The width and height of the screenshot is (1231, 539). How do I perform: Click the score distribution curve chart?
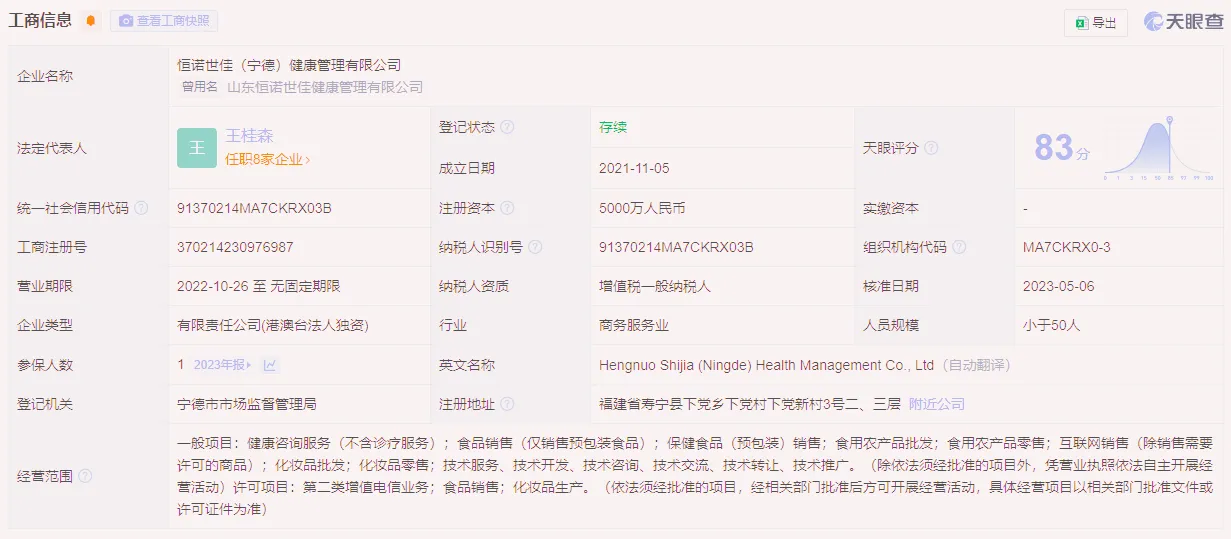[x=1159, y=148]
